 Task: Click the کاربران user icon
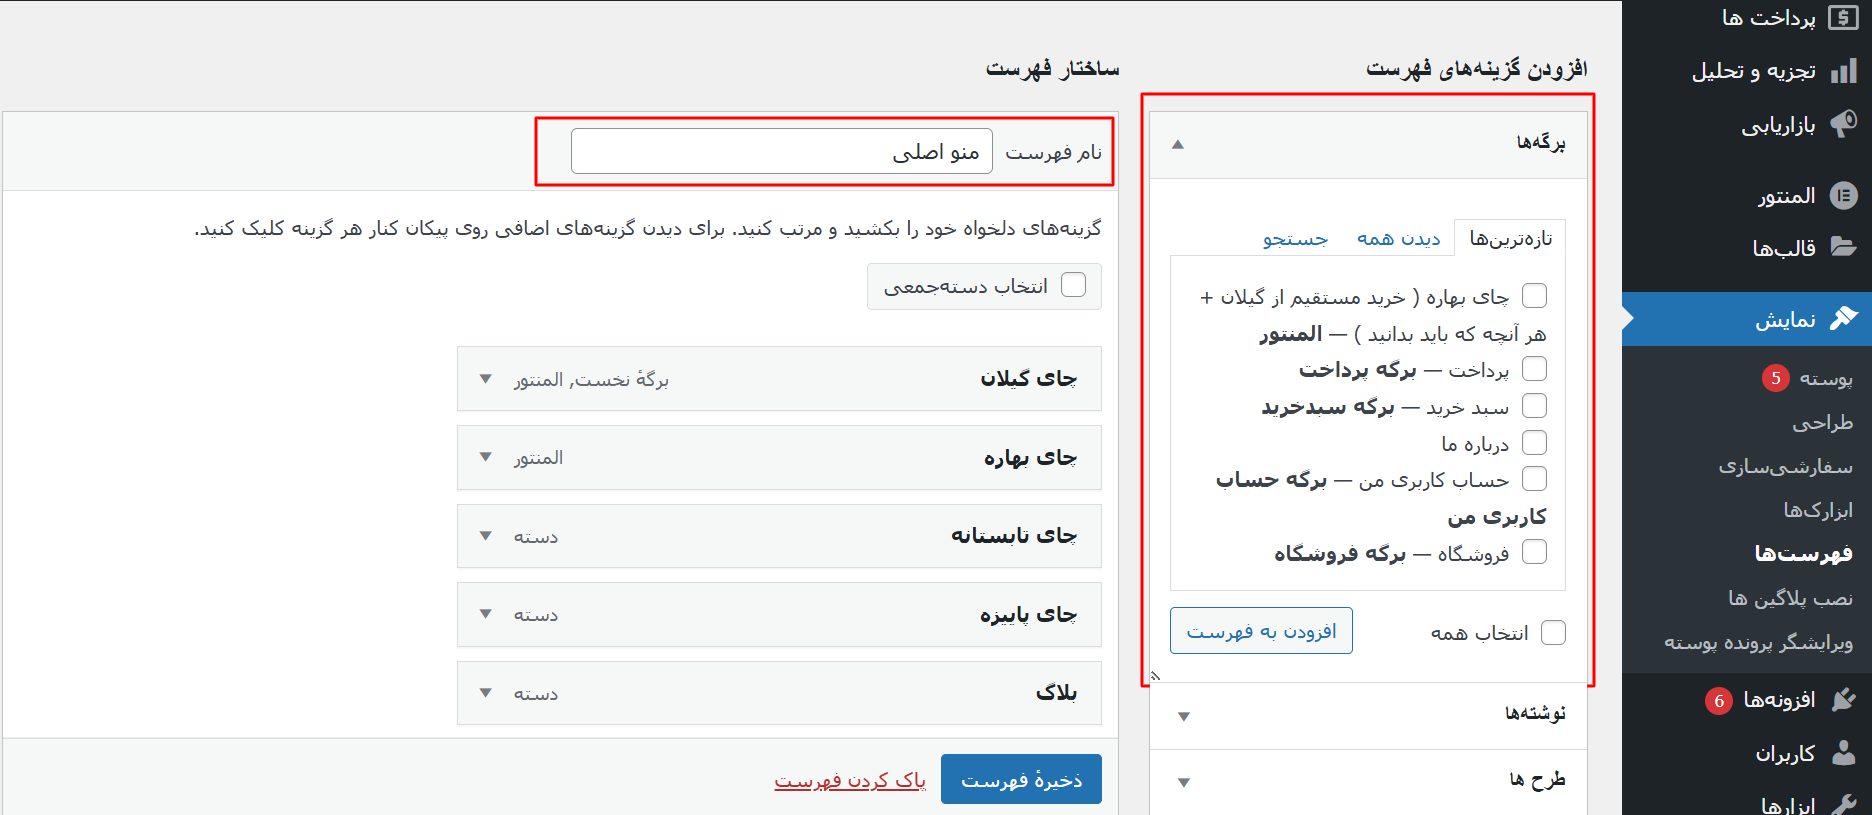click(x=1843, y=753)
